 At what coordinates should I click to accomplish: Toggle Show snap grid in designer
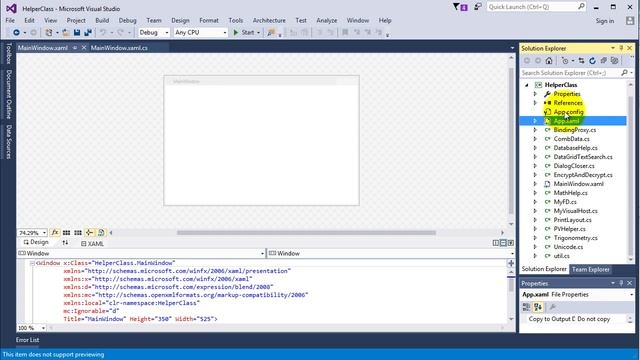coord(66,233)
